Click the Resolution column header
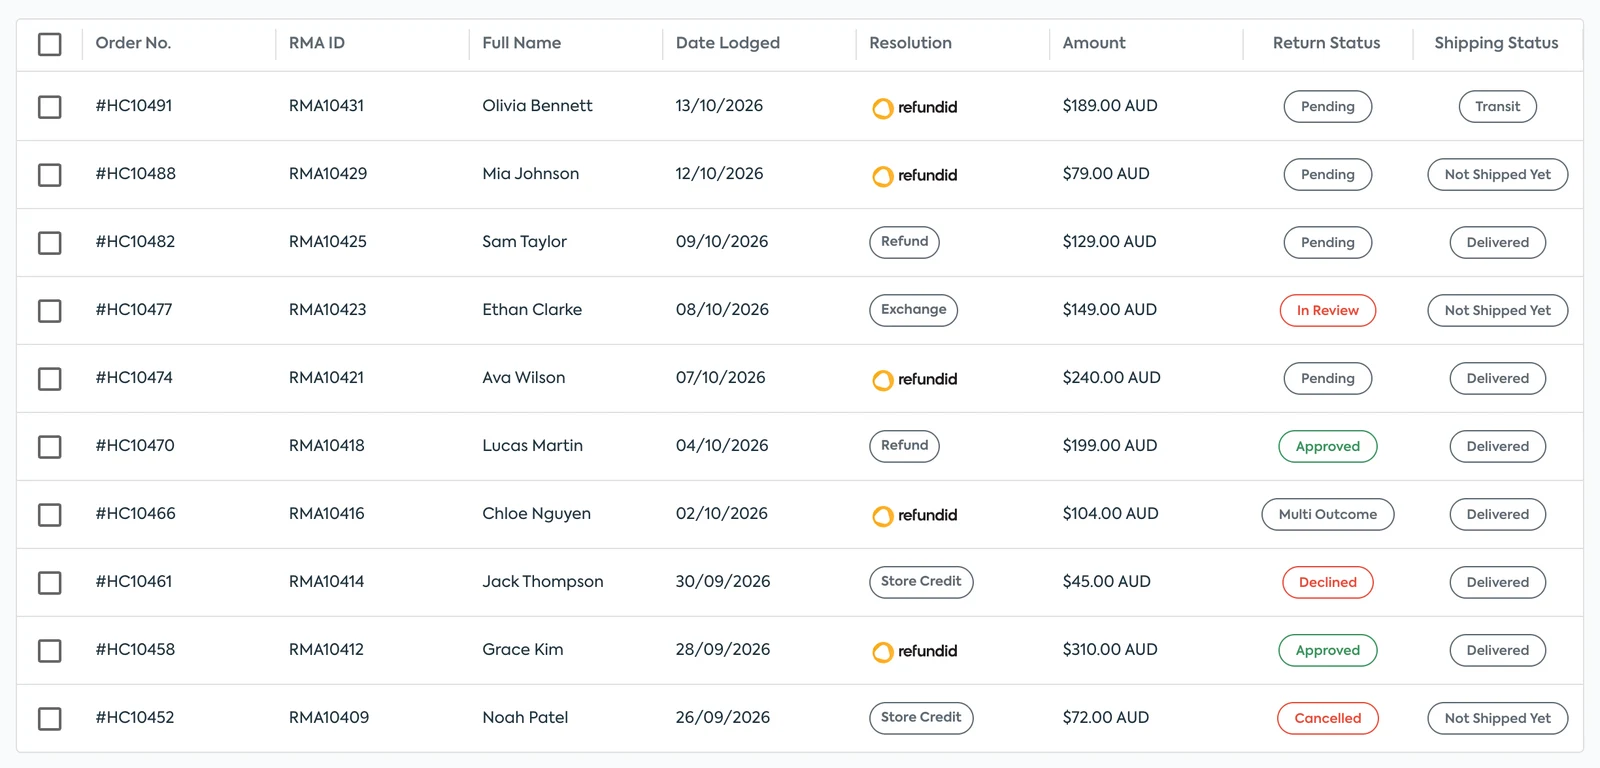The width and height of the screenshot is (1600, 768). [910, 43]
